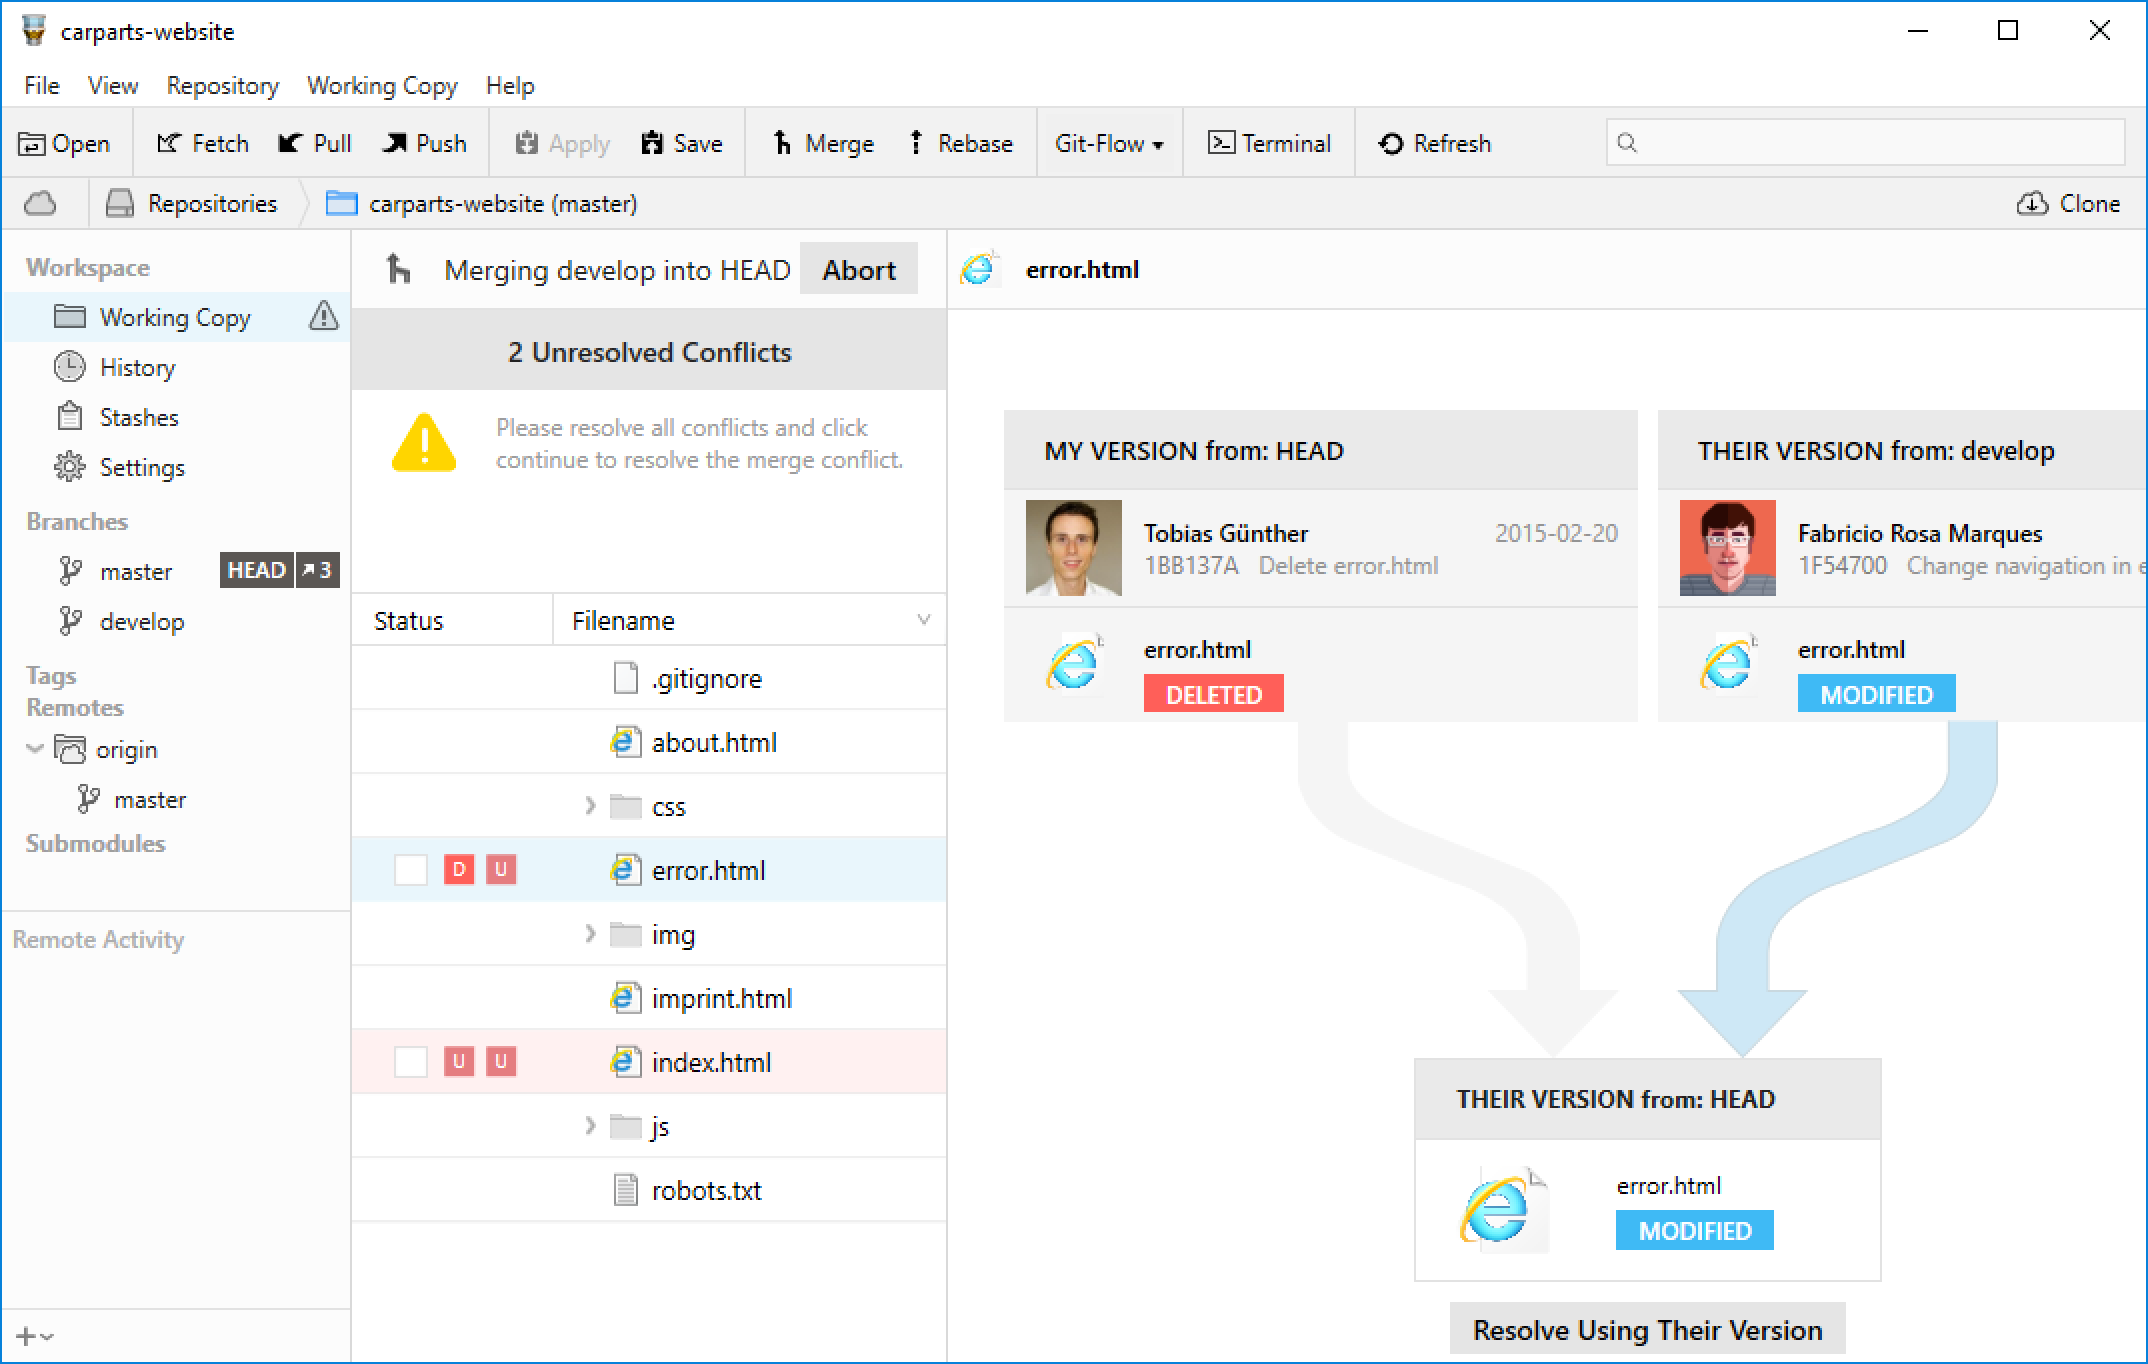2148x1364 pixels.
Task: Start a merge via Merge icon
Action: point(783,143)
